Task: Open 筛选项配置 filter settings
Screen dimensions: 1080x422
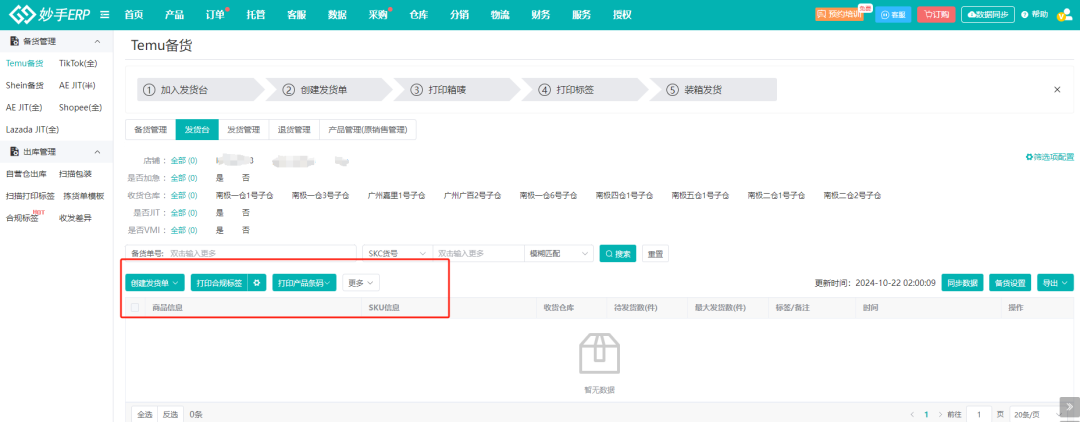Action: point(1050,157)
